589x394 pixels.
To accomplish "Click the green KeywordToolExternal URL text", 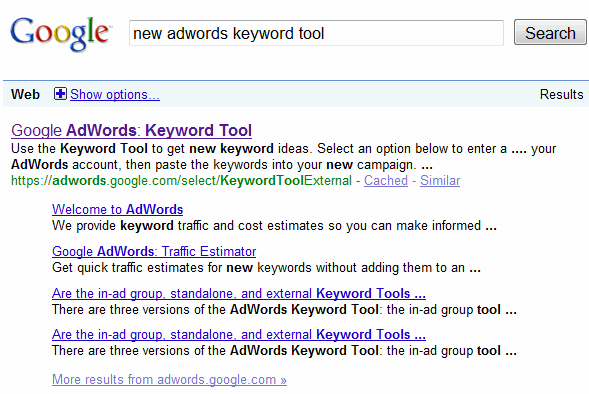I will [x=181, y=181].
